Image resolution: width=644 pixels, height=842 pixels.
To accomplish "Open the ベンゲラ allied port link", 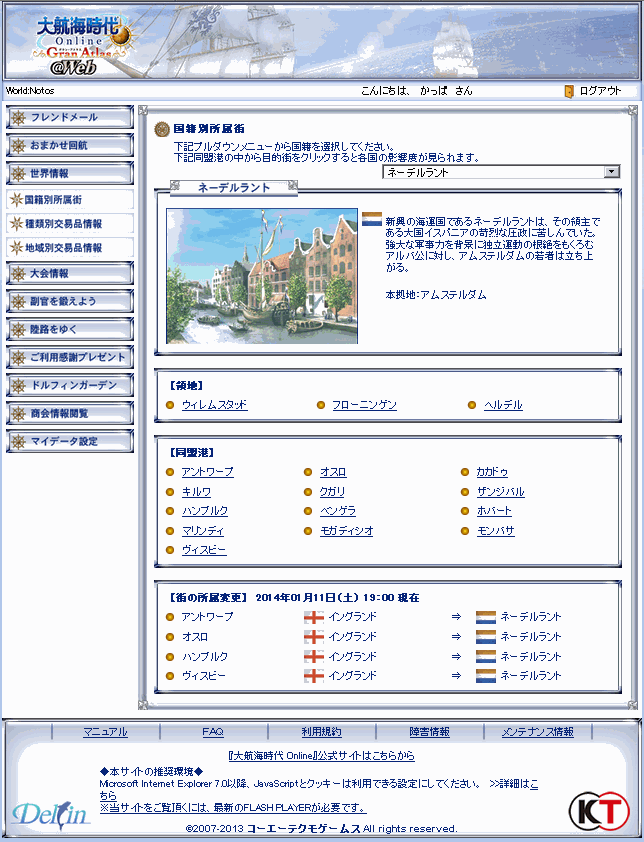I will pyautogui.click(x=338, y=511).
